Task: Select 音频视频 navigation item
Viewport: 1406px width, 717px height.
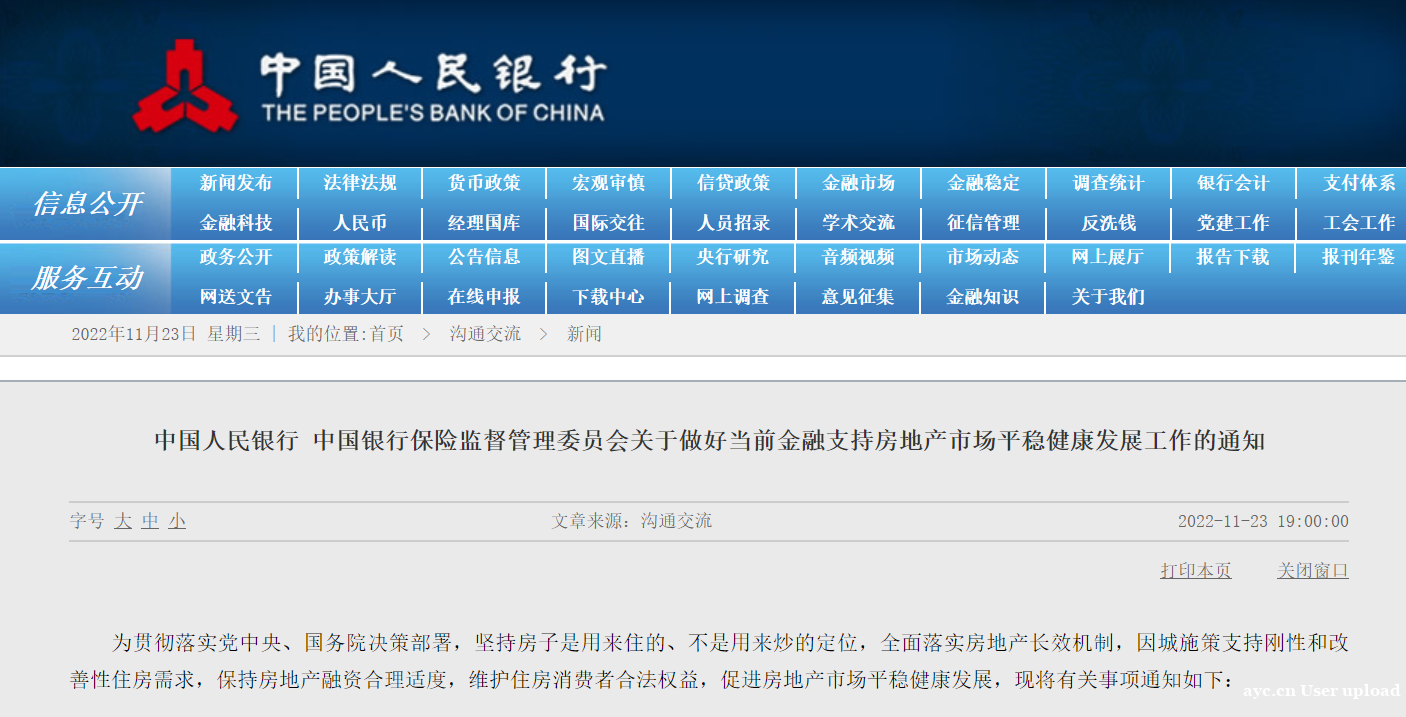Action: click(859, 257)
